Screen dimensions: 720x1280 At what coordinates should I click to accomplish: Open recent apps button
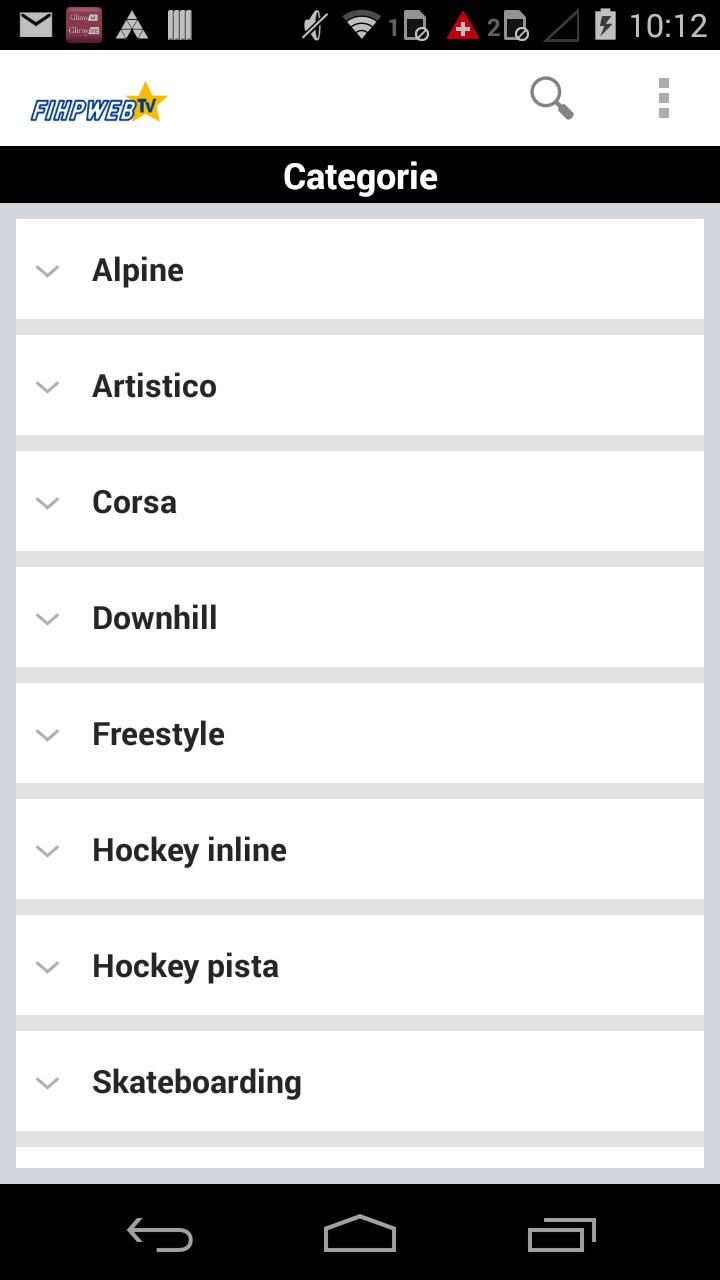click(561, 1234)
